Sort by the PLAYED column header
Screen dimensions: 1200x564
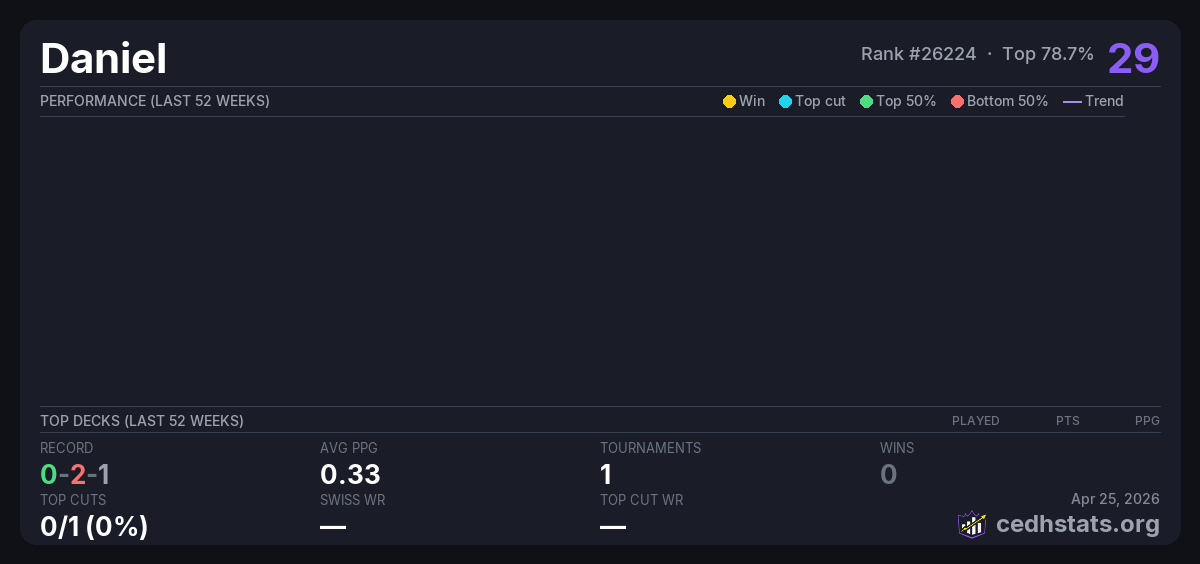tap(975, 421)
